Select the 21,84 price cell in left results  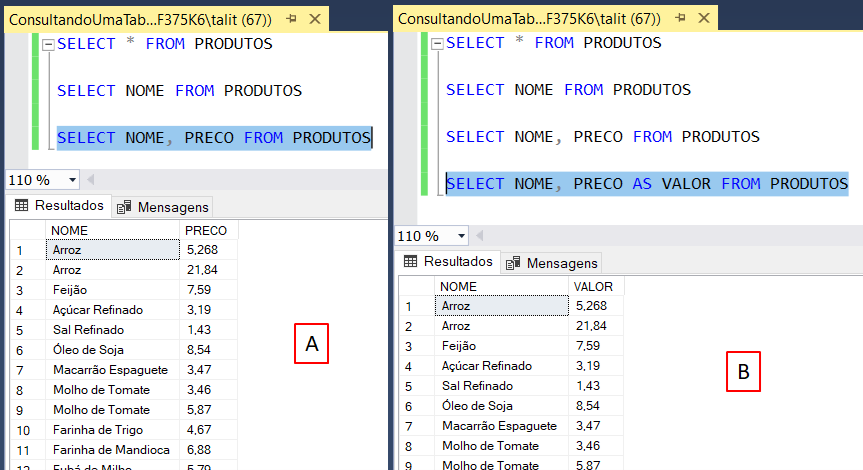tap(209, 270)
